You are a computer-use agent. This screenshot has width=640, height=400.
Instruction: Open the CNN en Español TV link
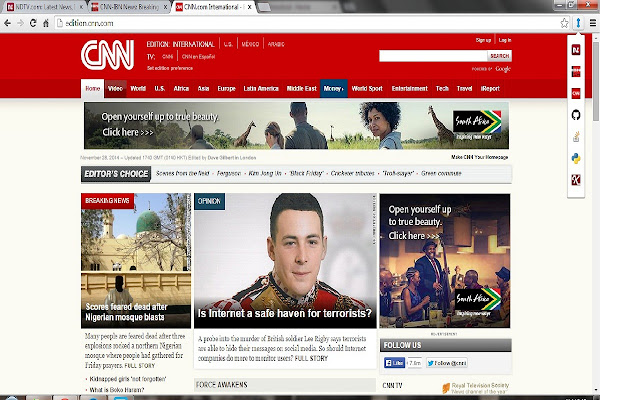pyautogui.click(x=198, y=57)
